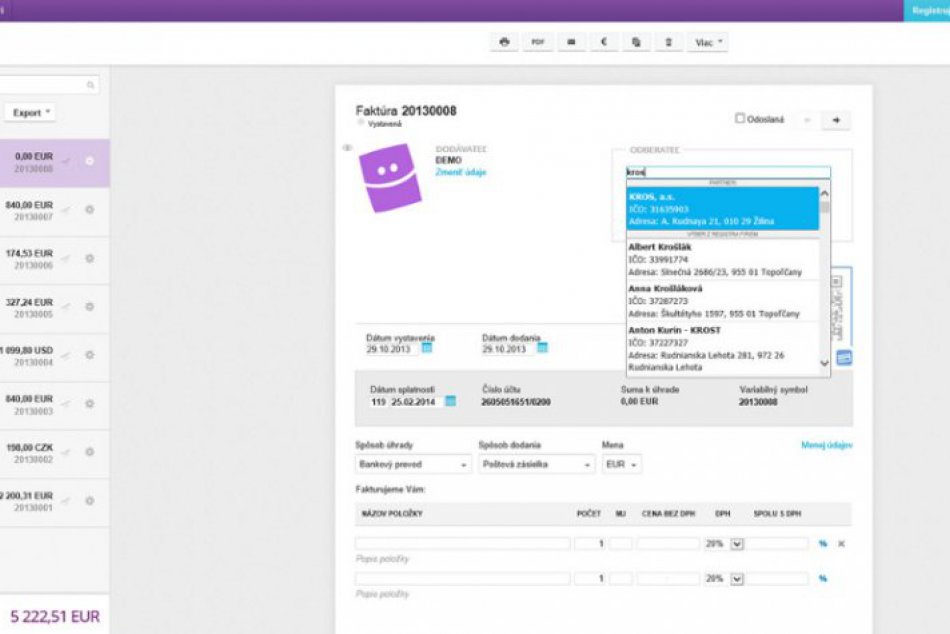Open calendar for Dátum vystavenia
Viewport: 950px width, 634px height.
pos(427,349)
